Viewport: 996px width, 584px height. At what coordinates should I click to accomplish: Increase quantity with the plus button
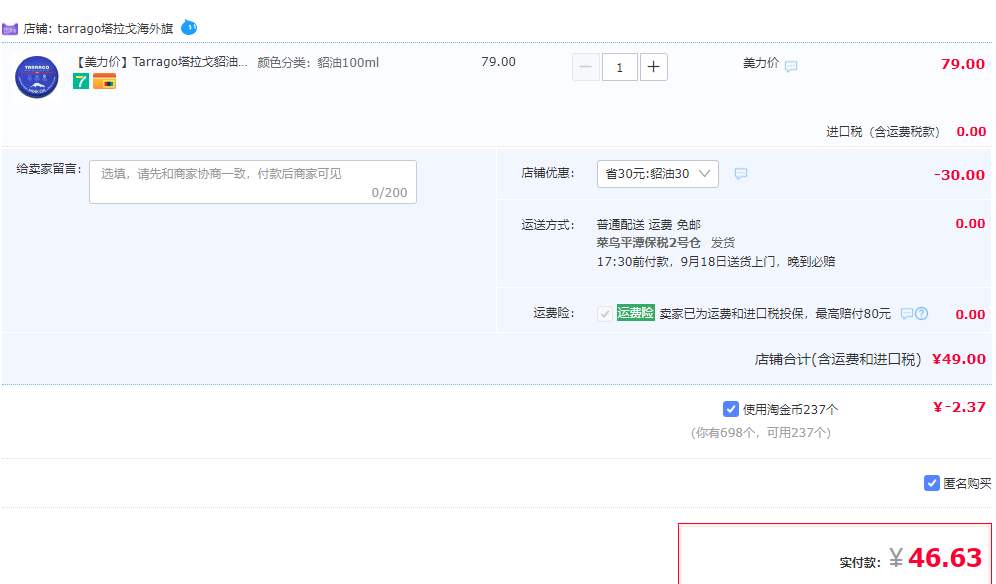click(x=654, y=67)
